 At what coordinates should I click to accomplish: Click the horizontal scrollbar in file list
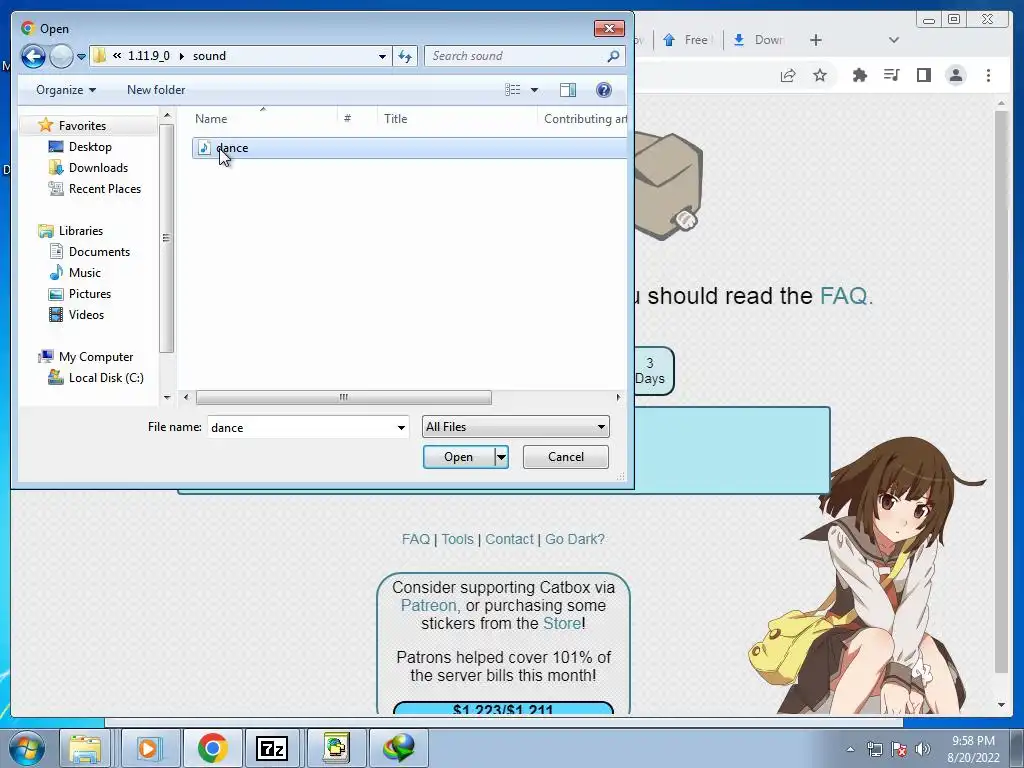(344, 397)
